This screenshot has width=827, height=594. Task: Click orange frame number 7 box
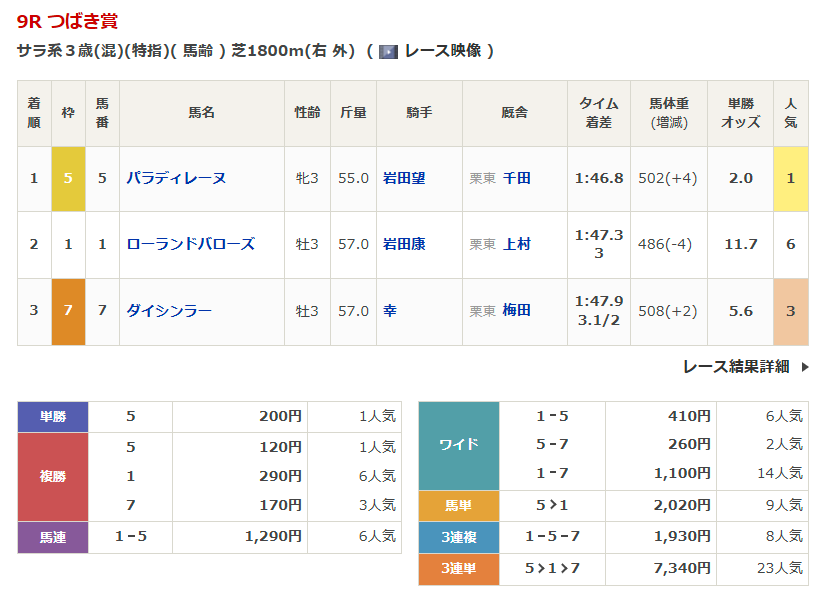pos(68,311)
